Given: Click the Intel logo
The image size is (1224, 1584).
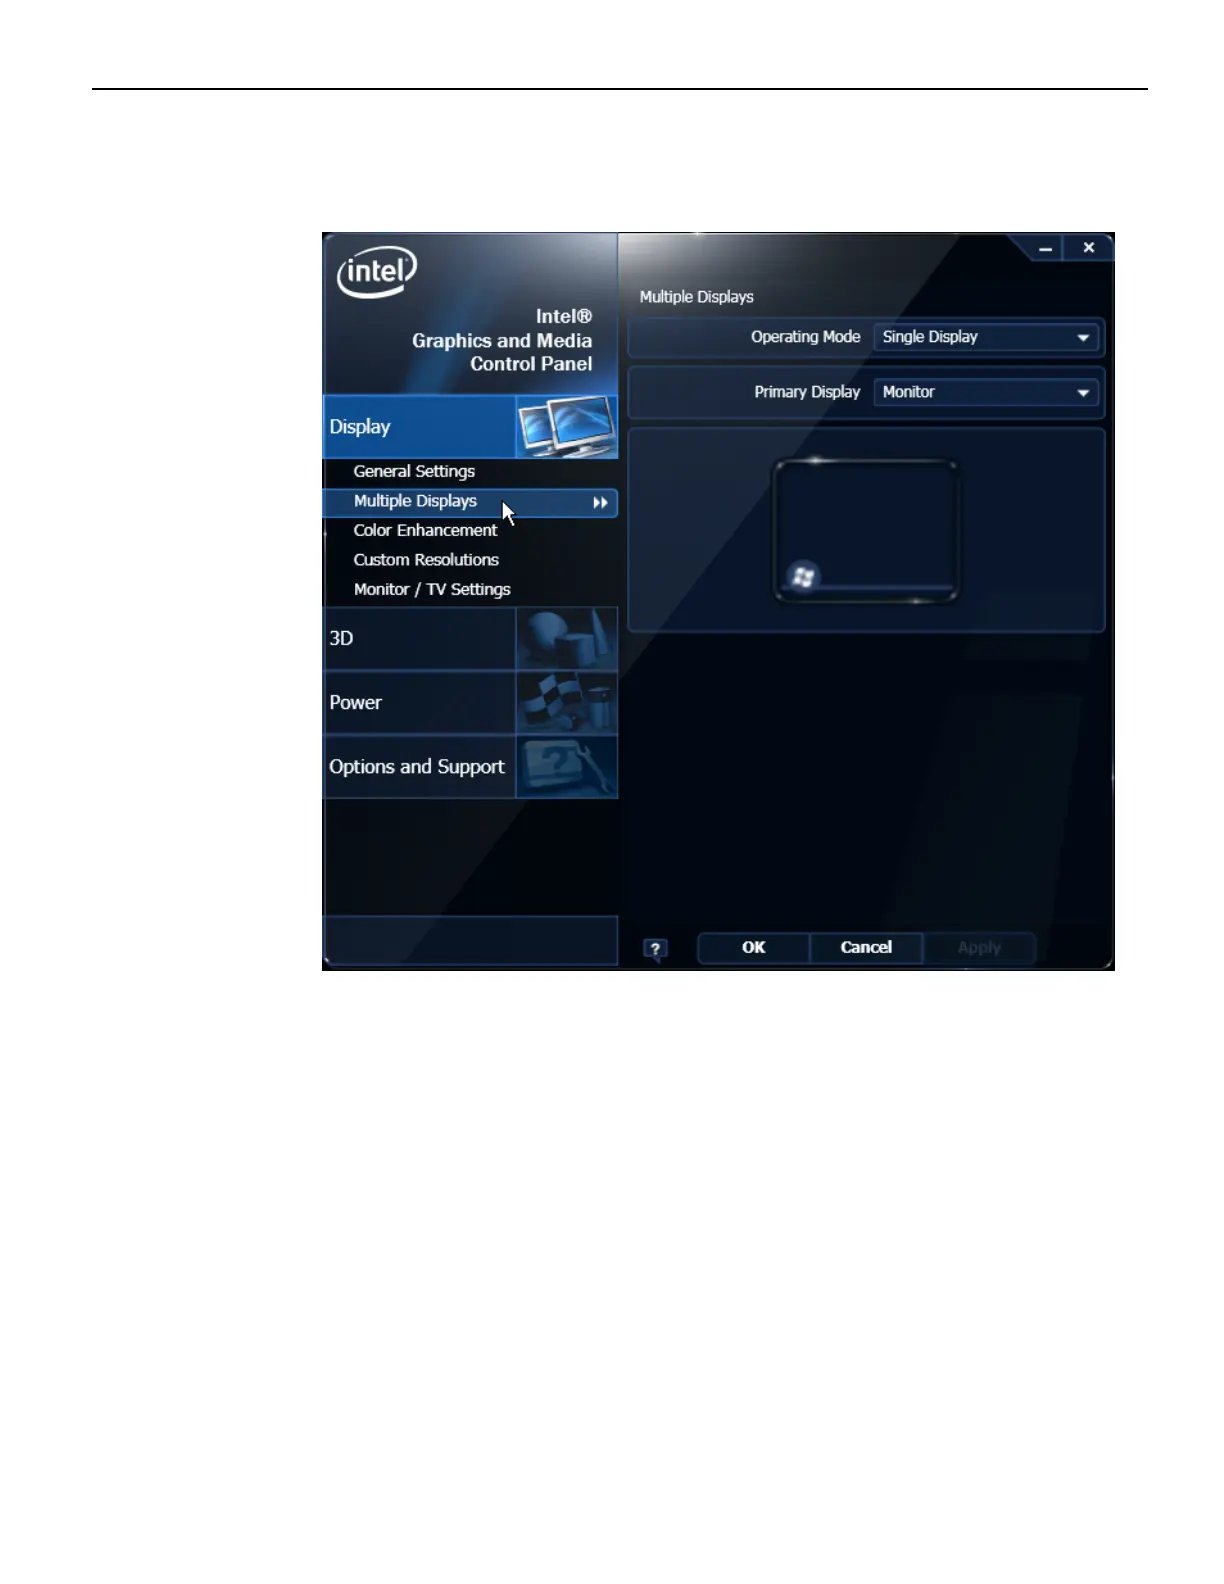Looking at the screenshot, I should [376, 271].
